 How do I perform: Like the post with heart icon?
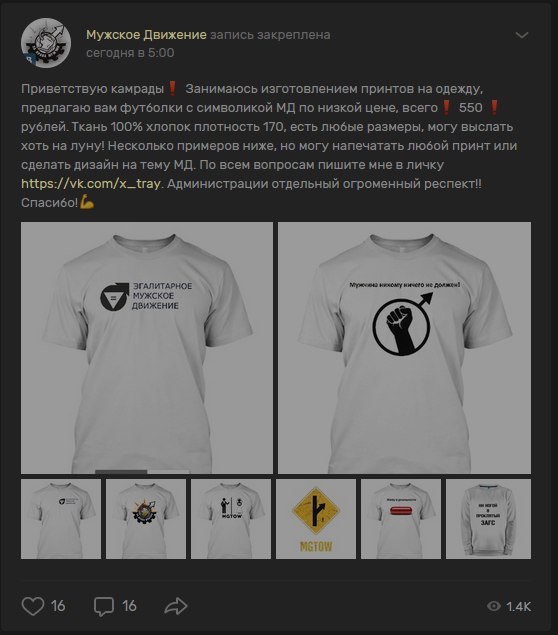[x=32, y=606]
